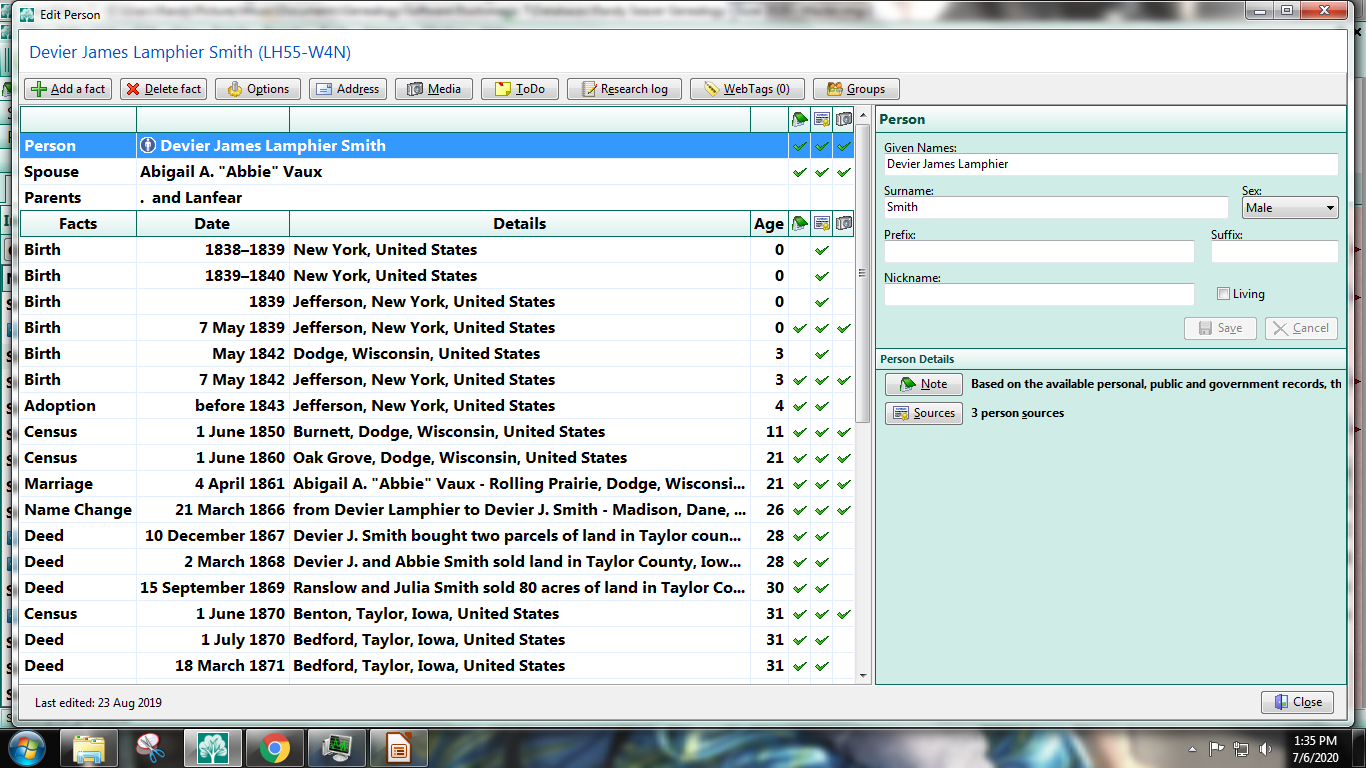1366x768 pixels.
Task: Click the Close button
Action: pyautogui.click(x=1297, y=702)
